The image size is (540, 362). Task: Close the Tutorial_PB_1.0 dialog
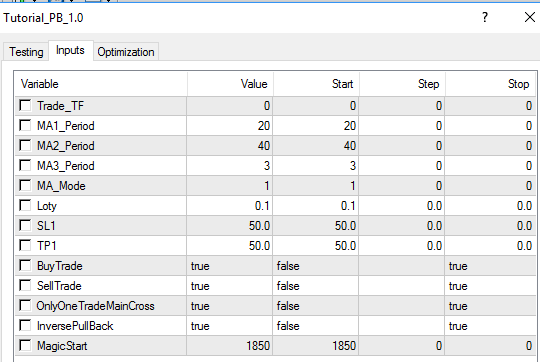pyautogui.click(x=530, y=17)
